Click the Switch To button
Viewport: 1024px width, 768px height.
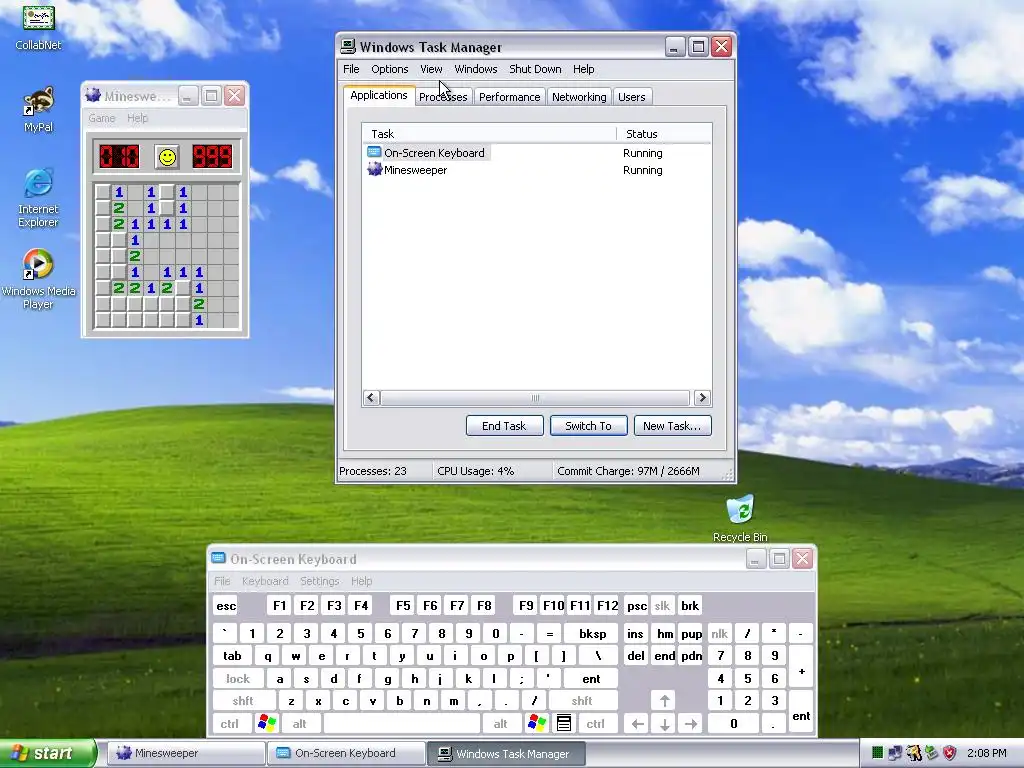pos(588,426)
